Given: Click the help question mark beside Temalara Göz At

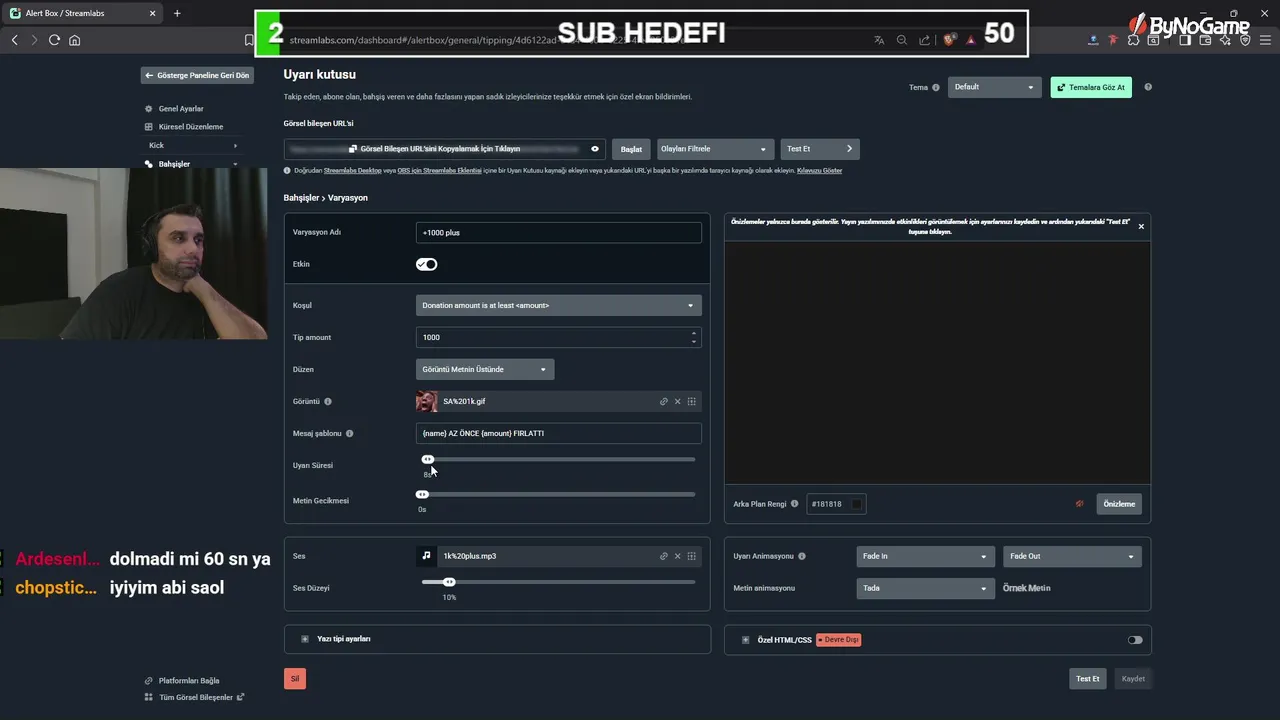Looking at the screenshot, I should (x=1148, y=87).
